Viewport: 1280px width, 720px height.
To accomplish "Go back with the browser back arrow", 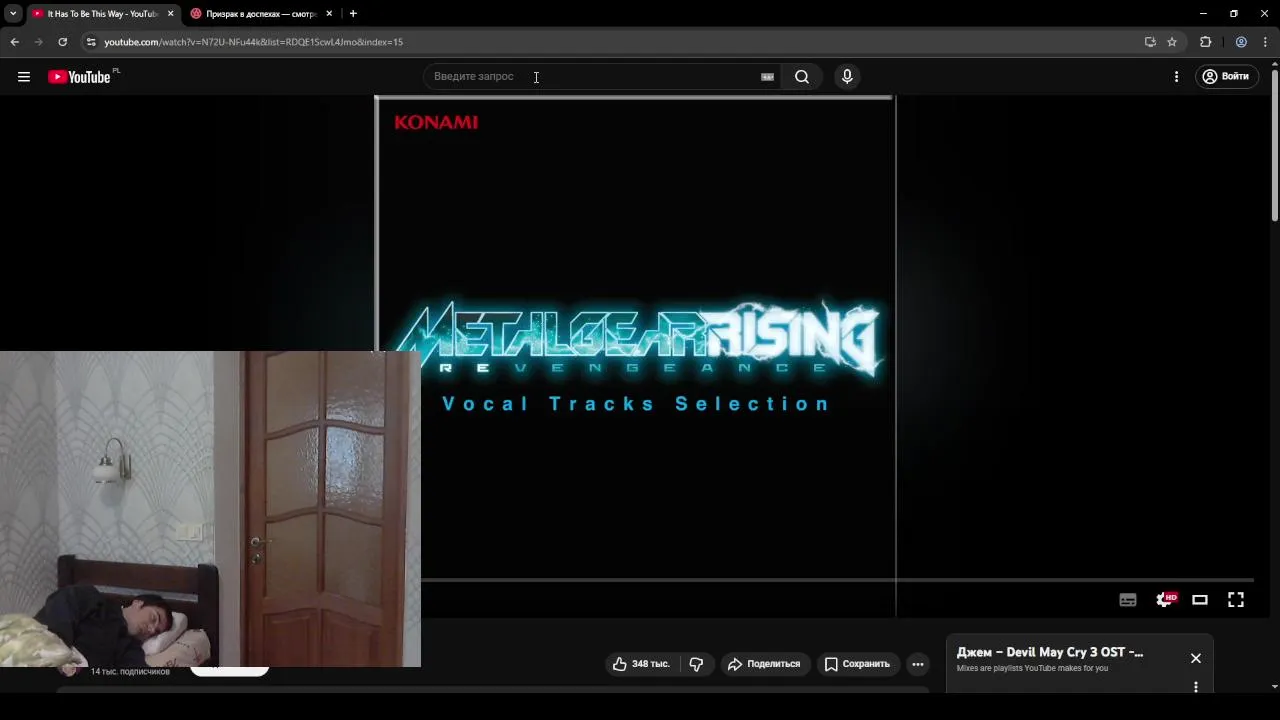I will pyautogui.click(x=14, y=42).
